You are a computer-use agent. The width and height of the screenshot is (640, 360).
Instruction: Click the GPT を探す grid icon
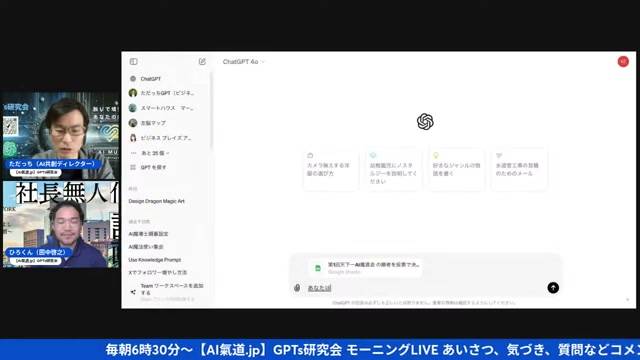pyautogui.click(x=133, y=167)
